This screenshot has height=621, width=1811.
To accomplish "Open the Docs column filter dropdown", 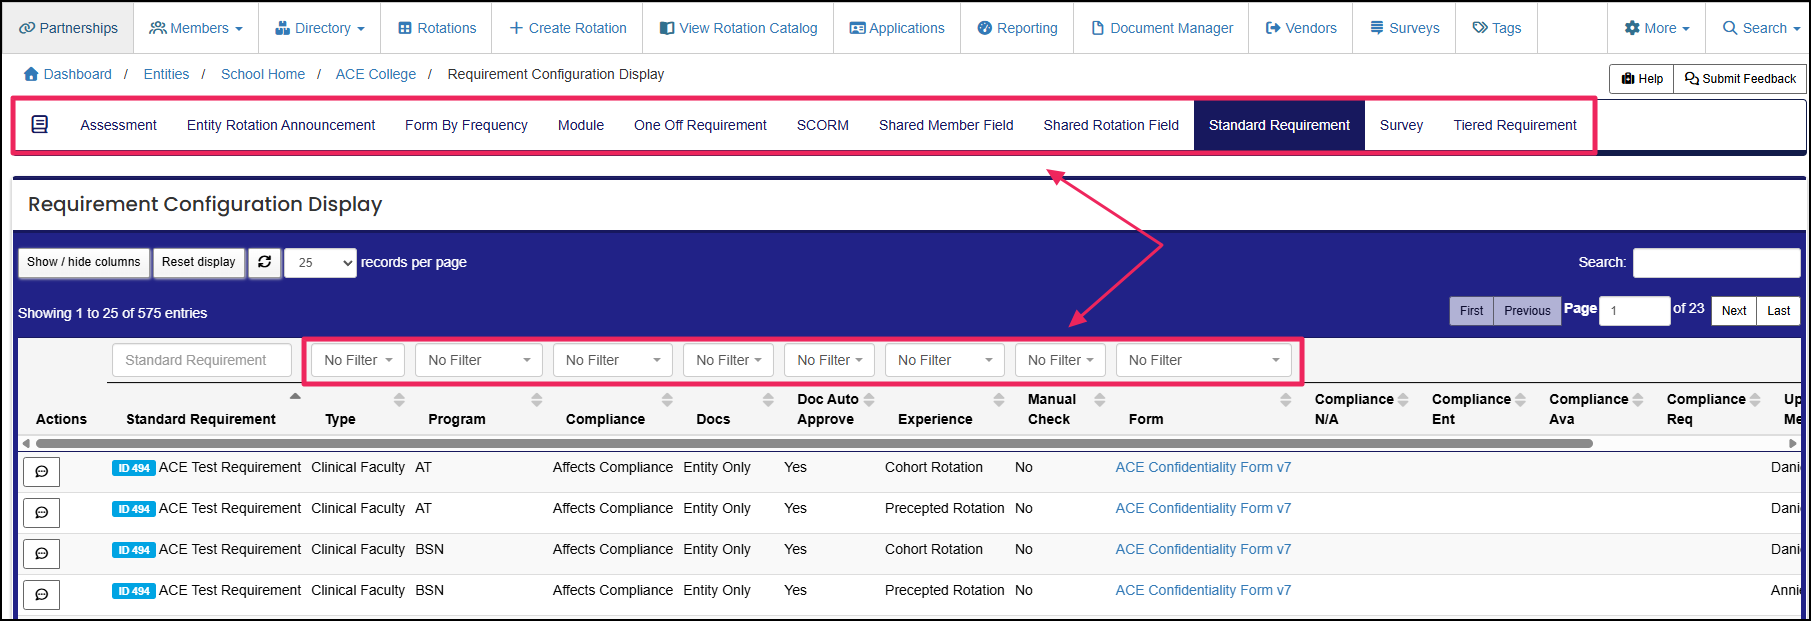I will (728, 360).
